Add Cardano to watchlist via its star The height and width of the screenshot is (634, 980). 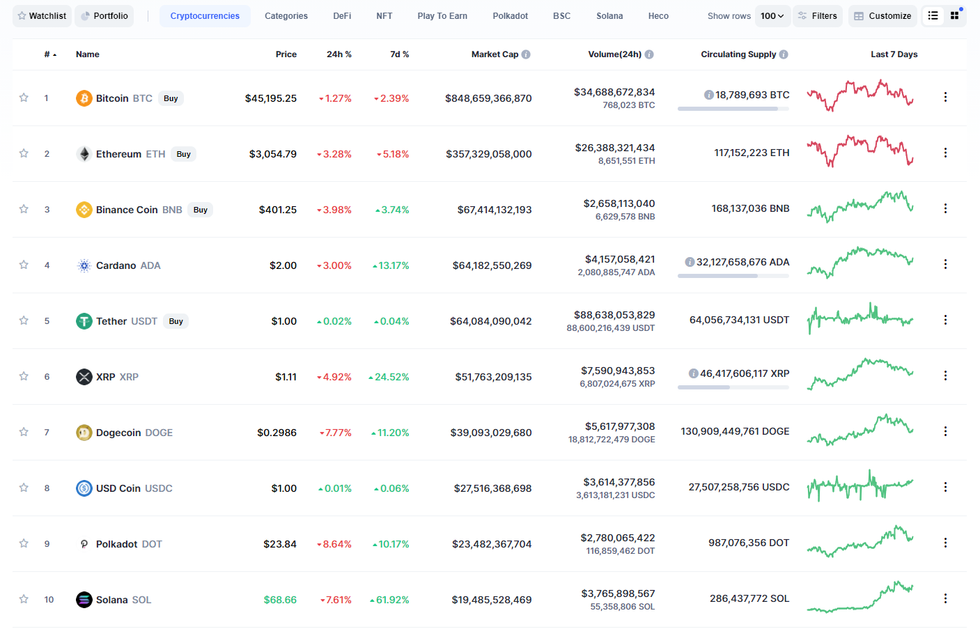[x=23, y=265]
